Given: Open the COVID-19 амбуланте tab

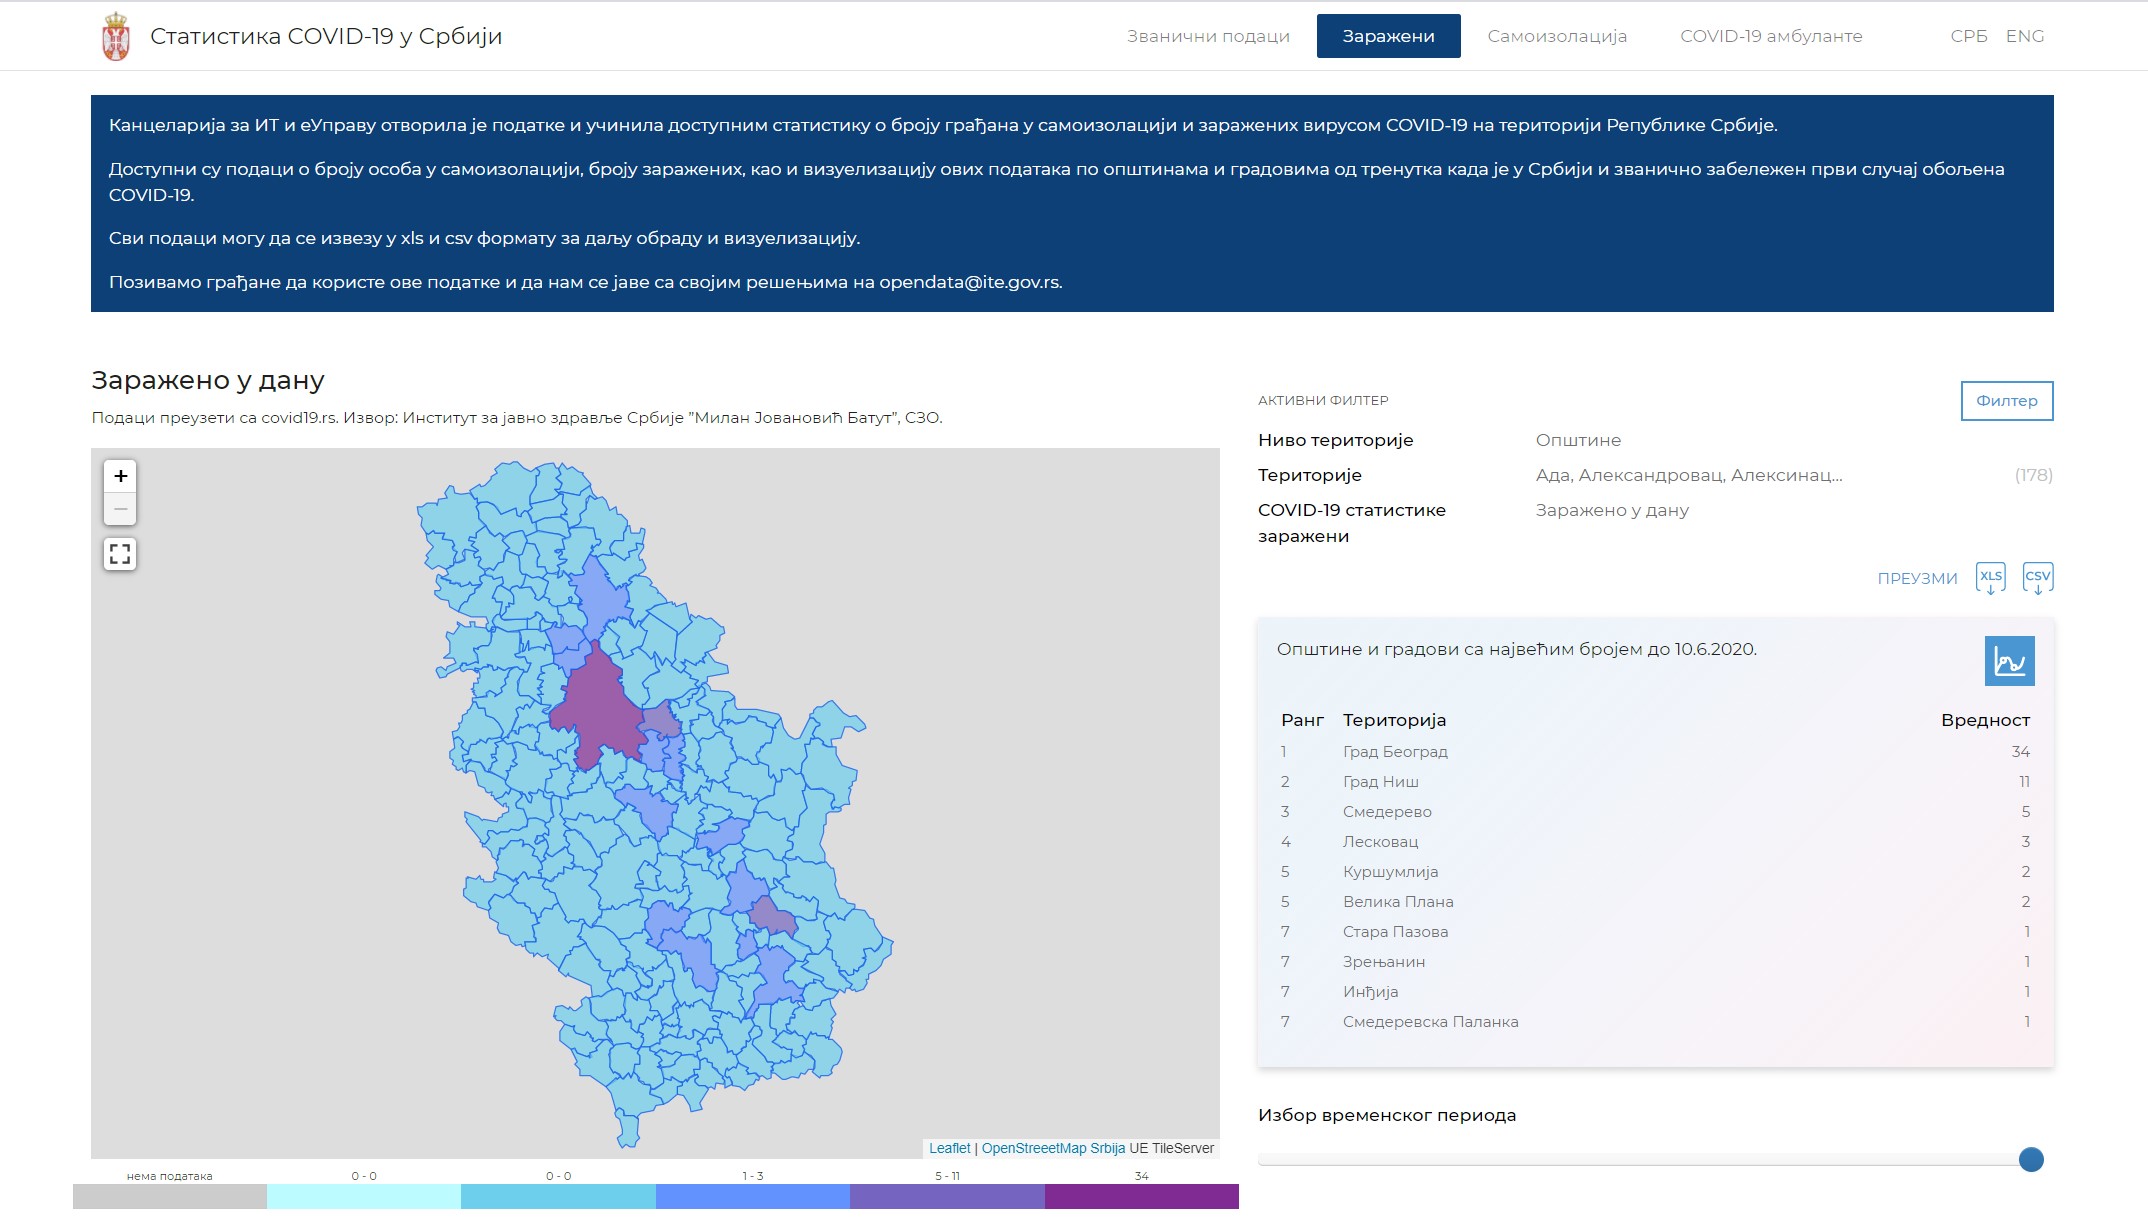Looking at the screenshot, I should (1771, 36).
